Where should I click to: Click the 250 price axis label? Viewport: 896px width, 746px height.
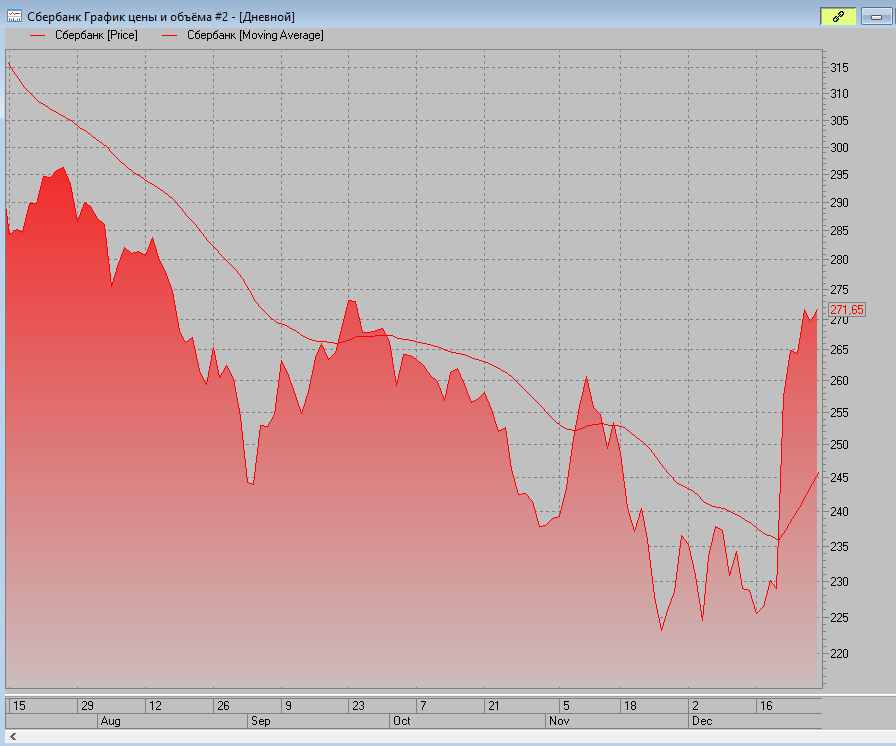pos(839,444)
